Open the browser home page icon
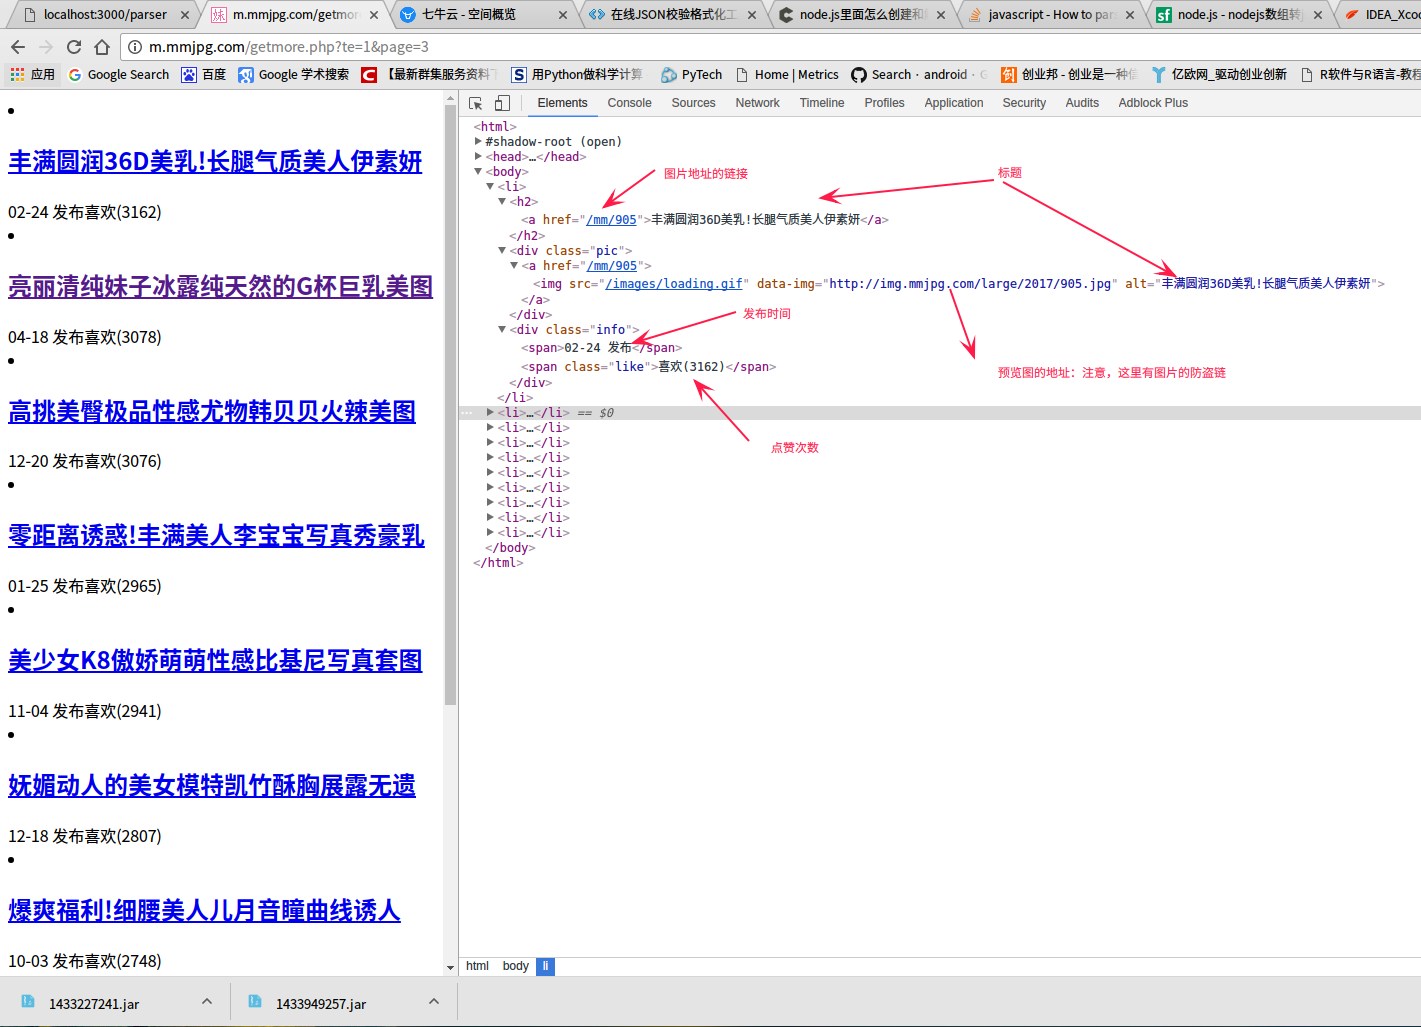Image resolution: width=1421 pixels, height=1027 pixels. [102, 47]
